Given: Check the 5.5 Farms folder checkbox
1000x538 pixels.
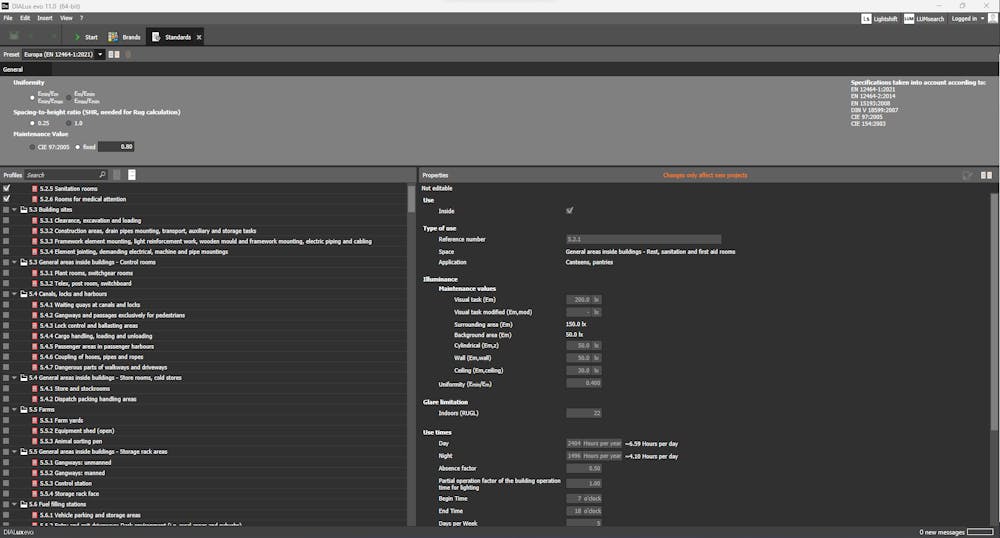Looking at the screenshot, I should (7, 410).
